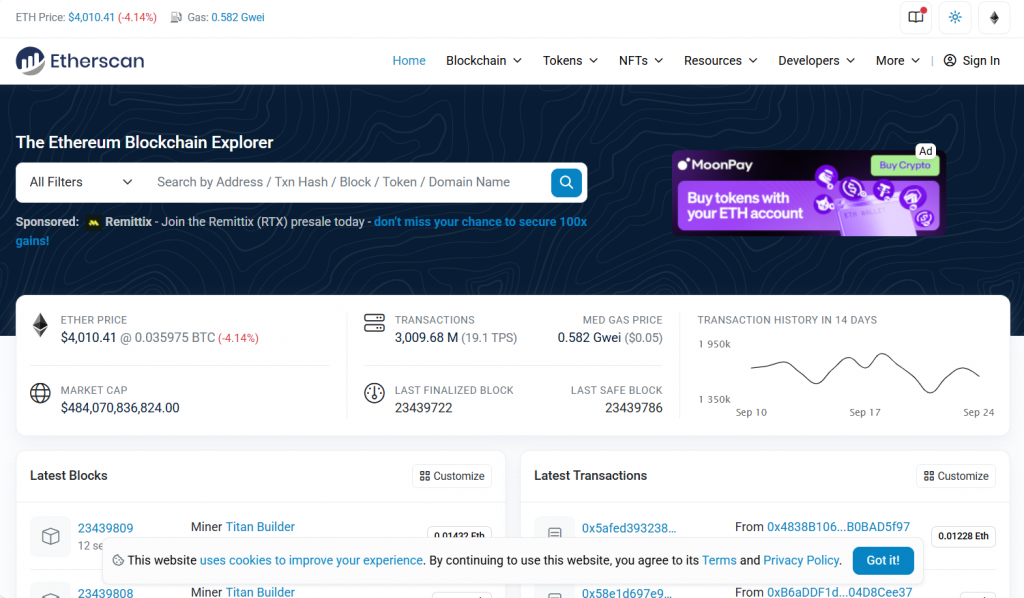The width and height of the screenshot is (1024, 598).
Task: Expand the More menu
Action: 897,61
